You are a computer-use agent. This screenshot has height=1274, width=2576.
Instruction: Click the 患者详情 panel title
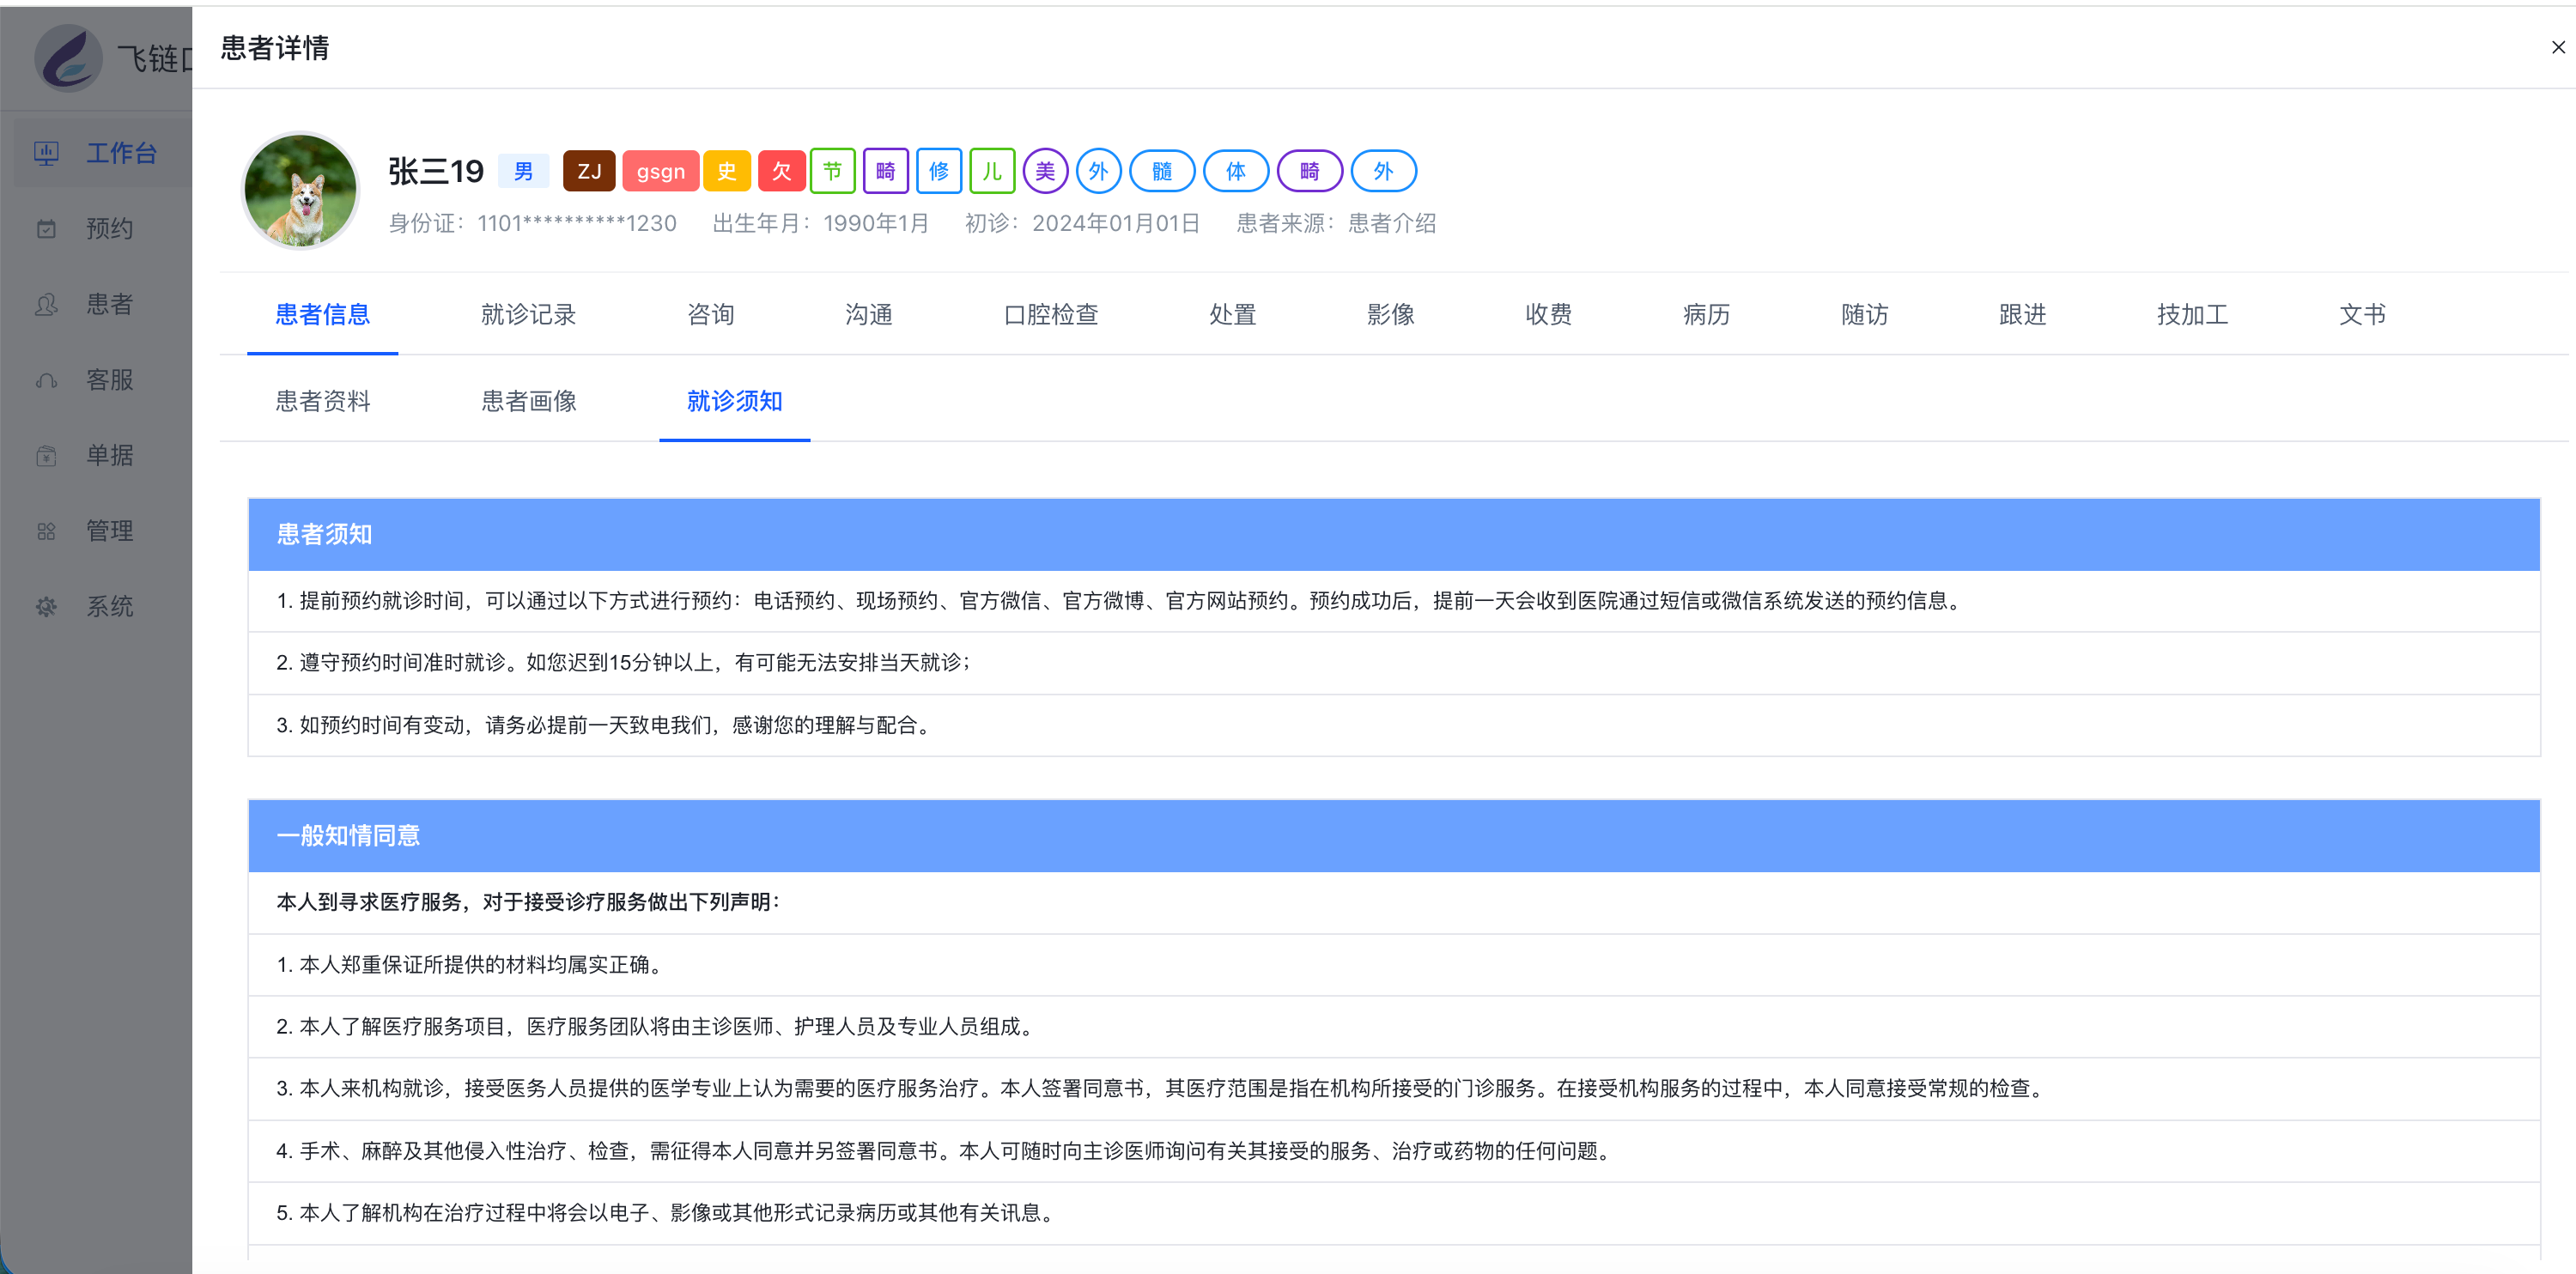tap(275, 47)
